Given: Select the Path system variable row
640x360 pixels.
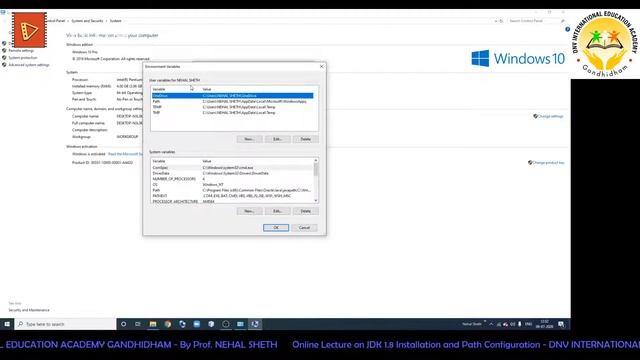Looking at the screenshot, I should pos(232,190).
